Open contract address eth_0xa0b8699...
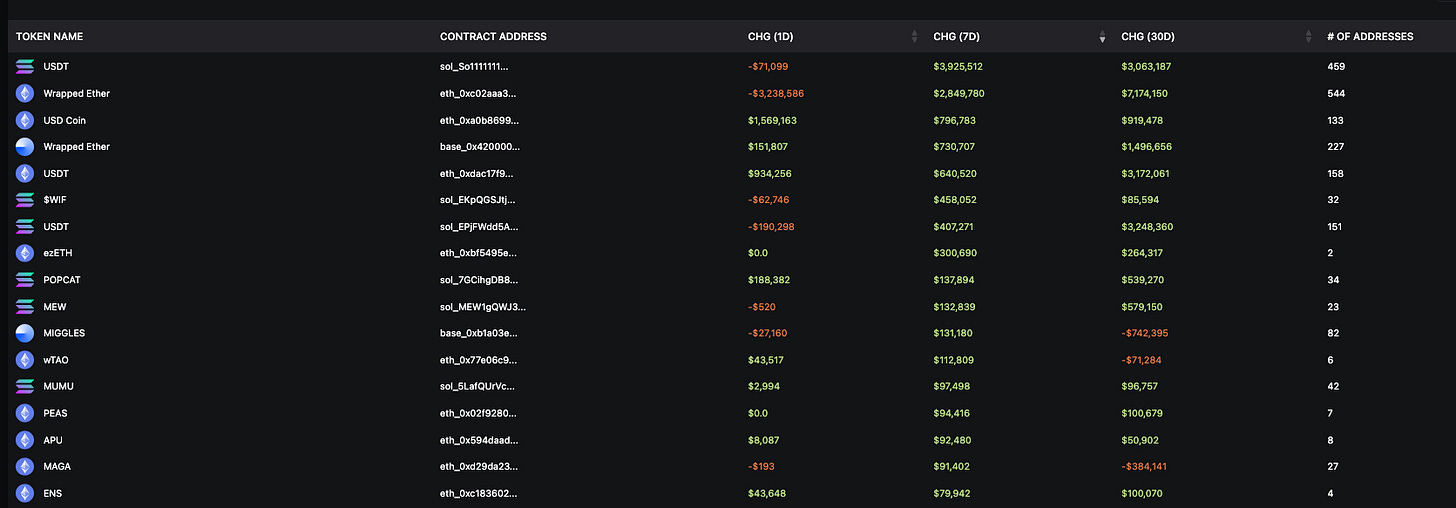 [x=479, y=120]
